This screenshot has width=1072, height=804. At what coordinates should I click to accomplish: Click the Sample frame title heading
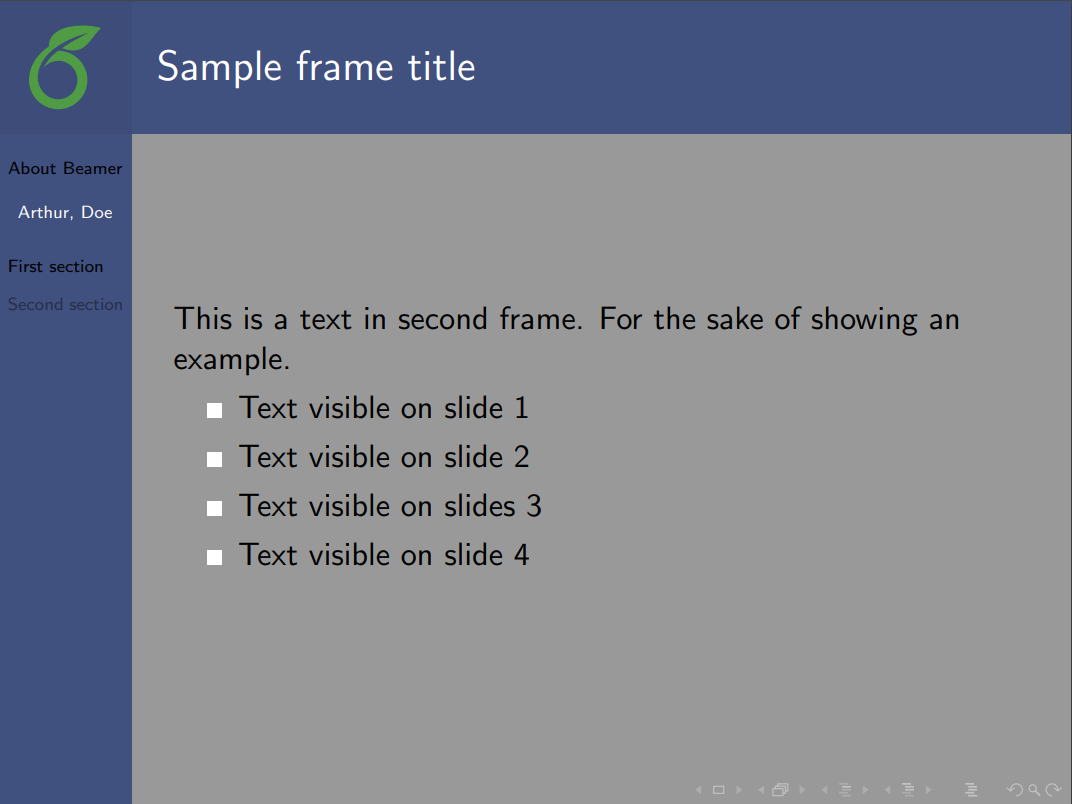click(x=316, y=67)
